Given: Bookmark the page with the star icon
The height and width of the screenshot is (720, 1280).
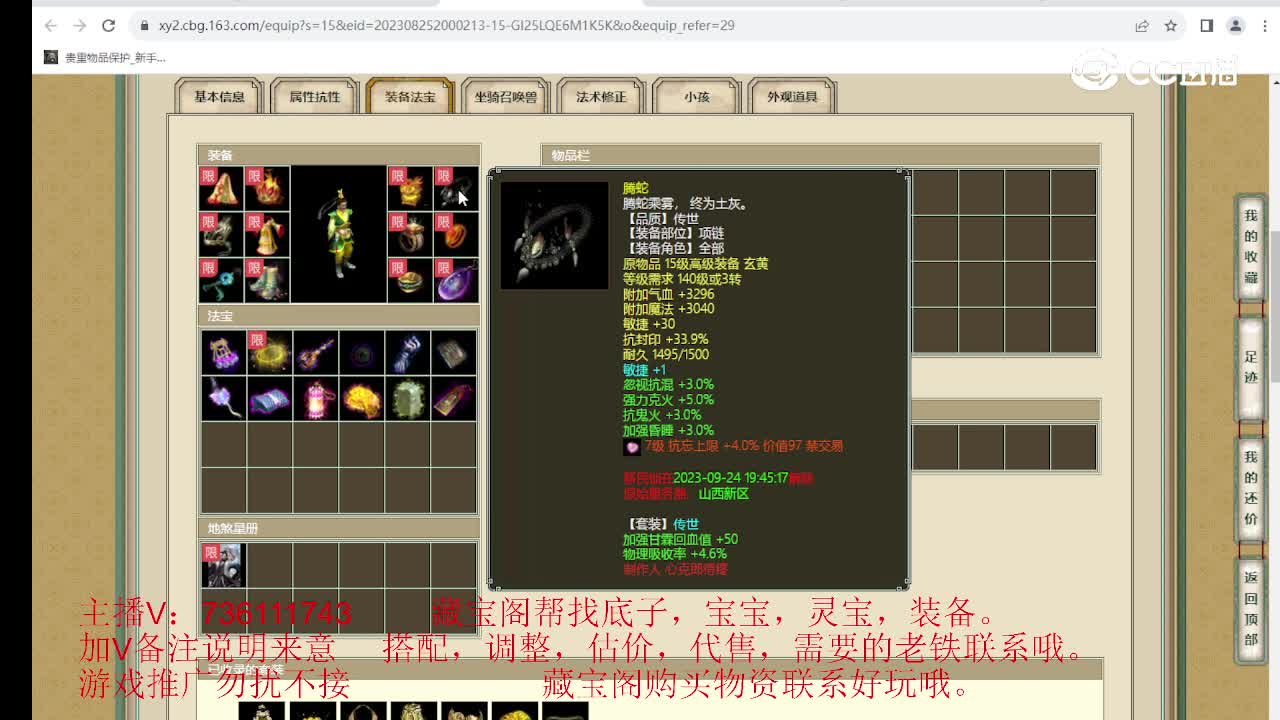Looking at the screenshot, I should point(1170,26).
